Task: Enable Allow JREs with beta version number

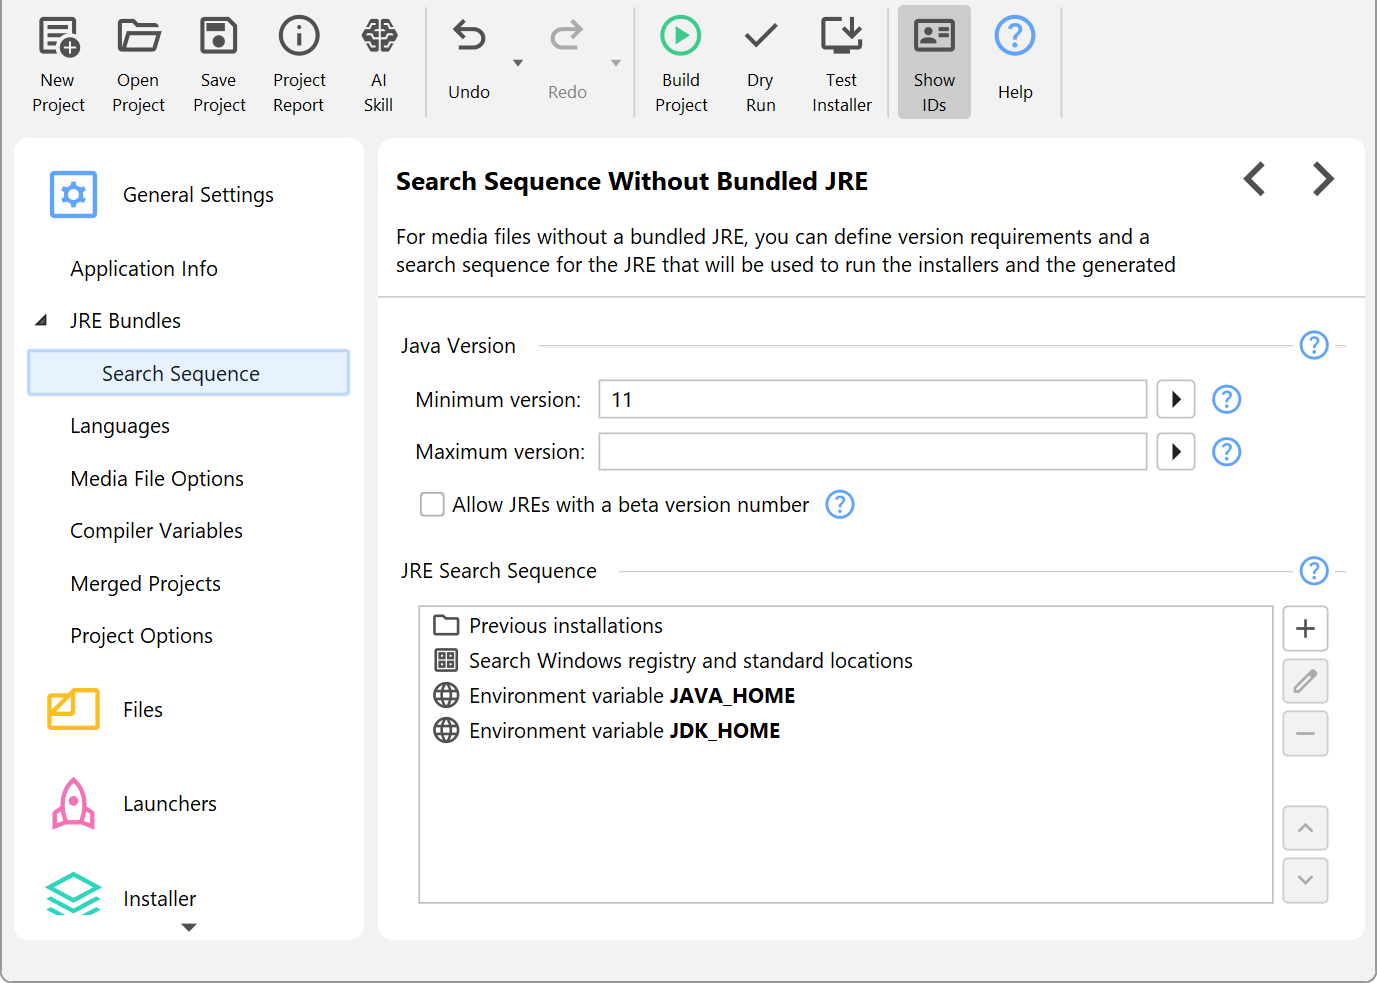Action: pos(432,505)
